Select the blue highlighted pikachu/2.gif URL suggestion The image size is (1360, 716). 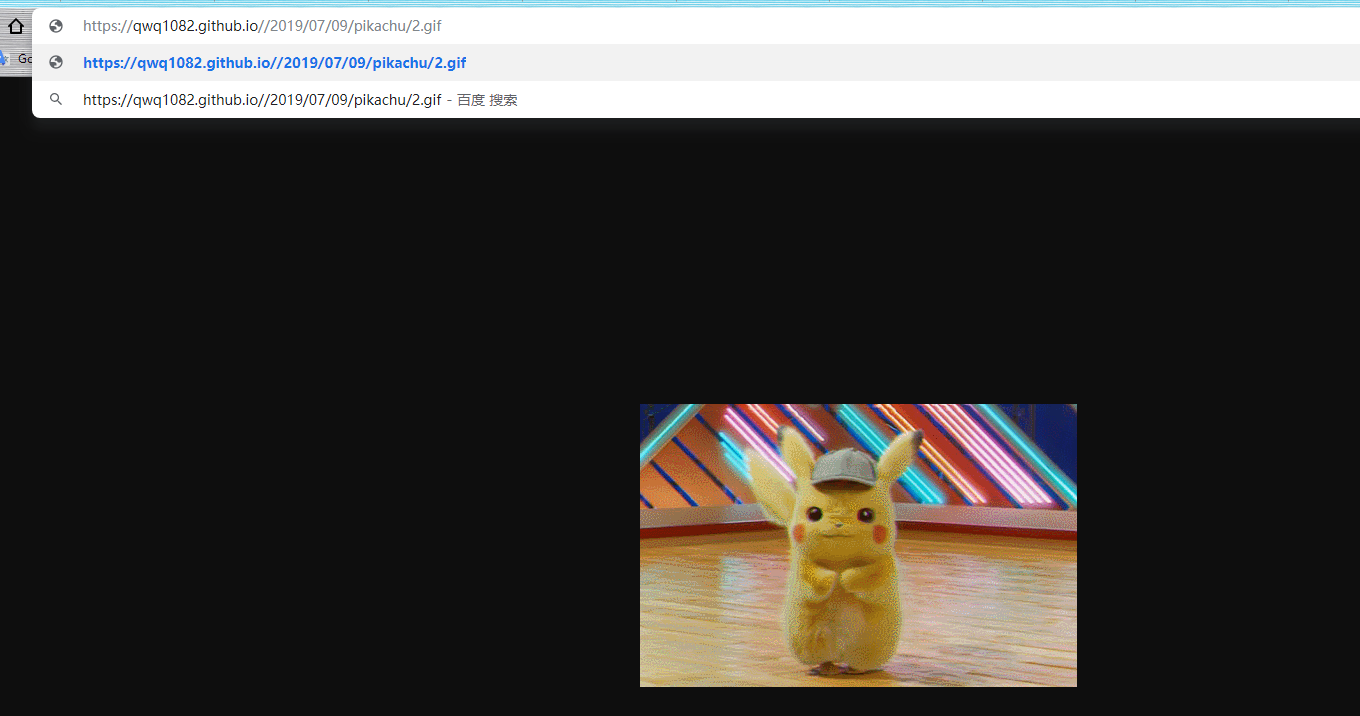click(x=696, y=63)
